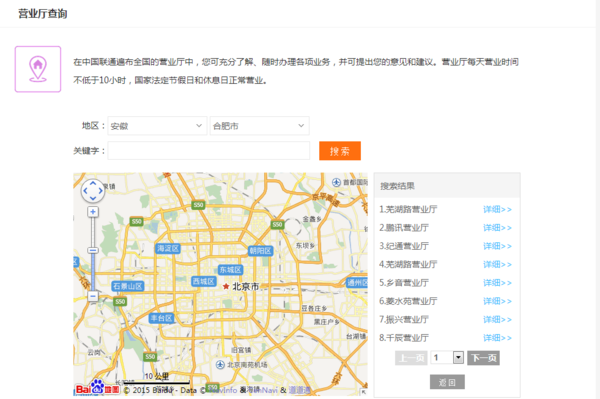Click the 东城区 district label on map
Viewport: 600px width, 399px height.
(230, 270)
